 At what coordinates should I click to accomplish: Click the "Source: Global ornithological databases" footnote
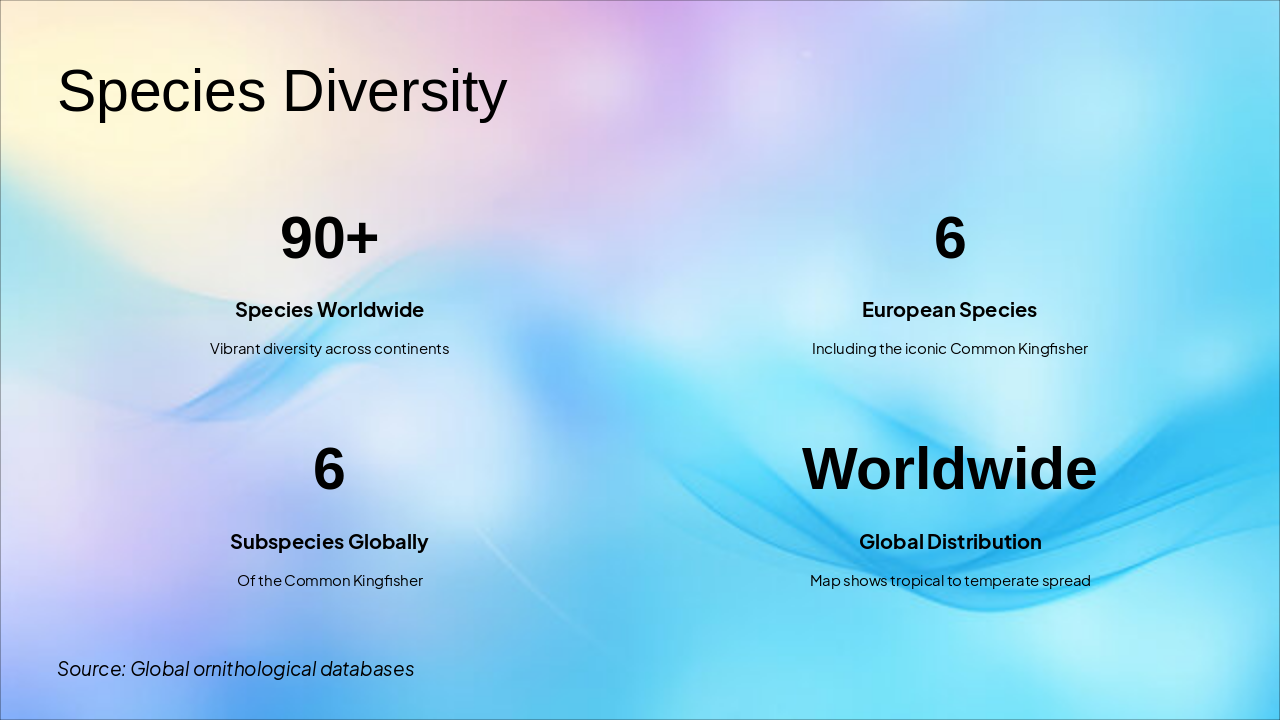pos(235,668)
